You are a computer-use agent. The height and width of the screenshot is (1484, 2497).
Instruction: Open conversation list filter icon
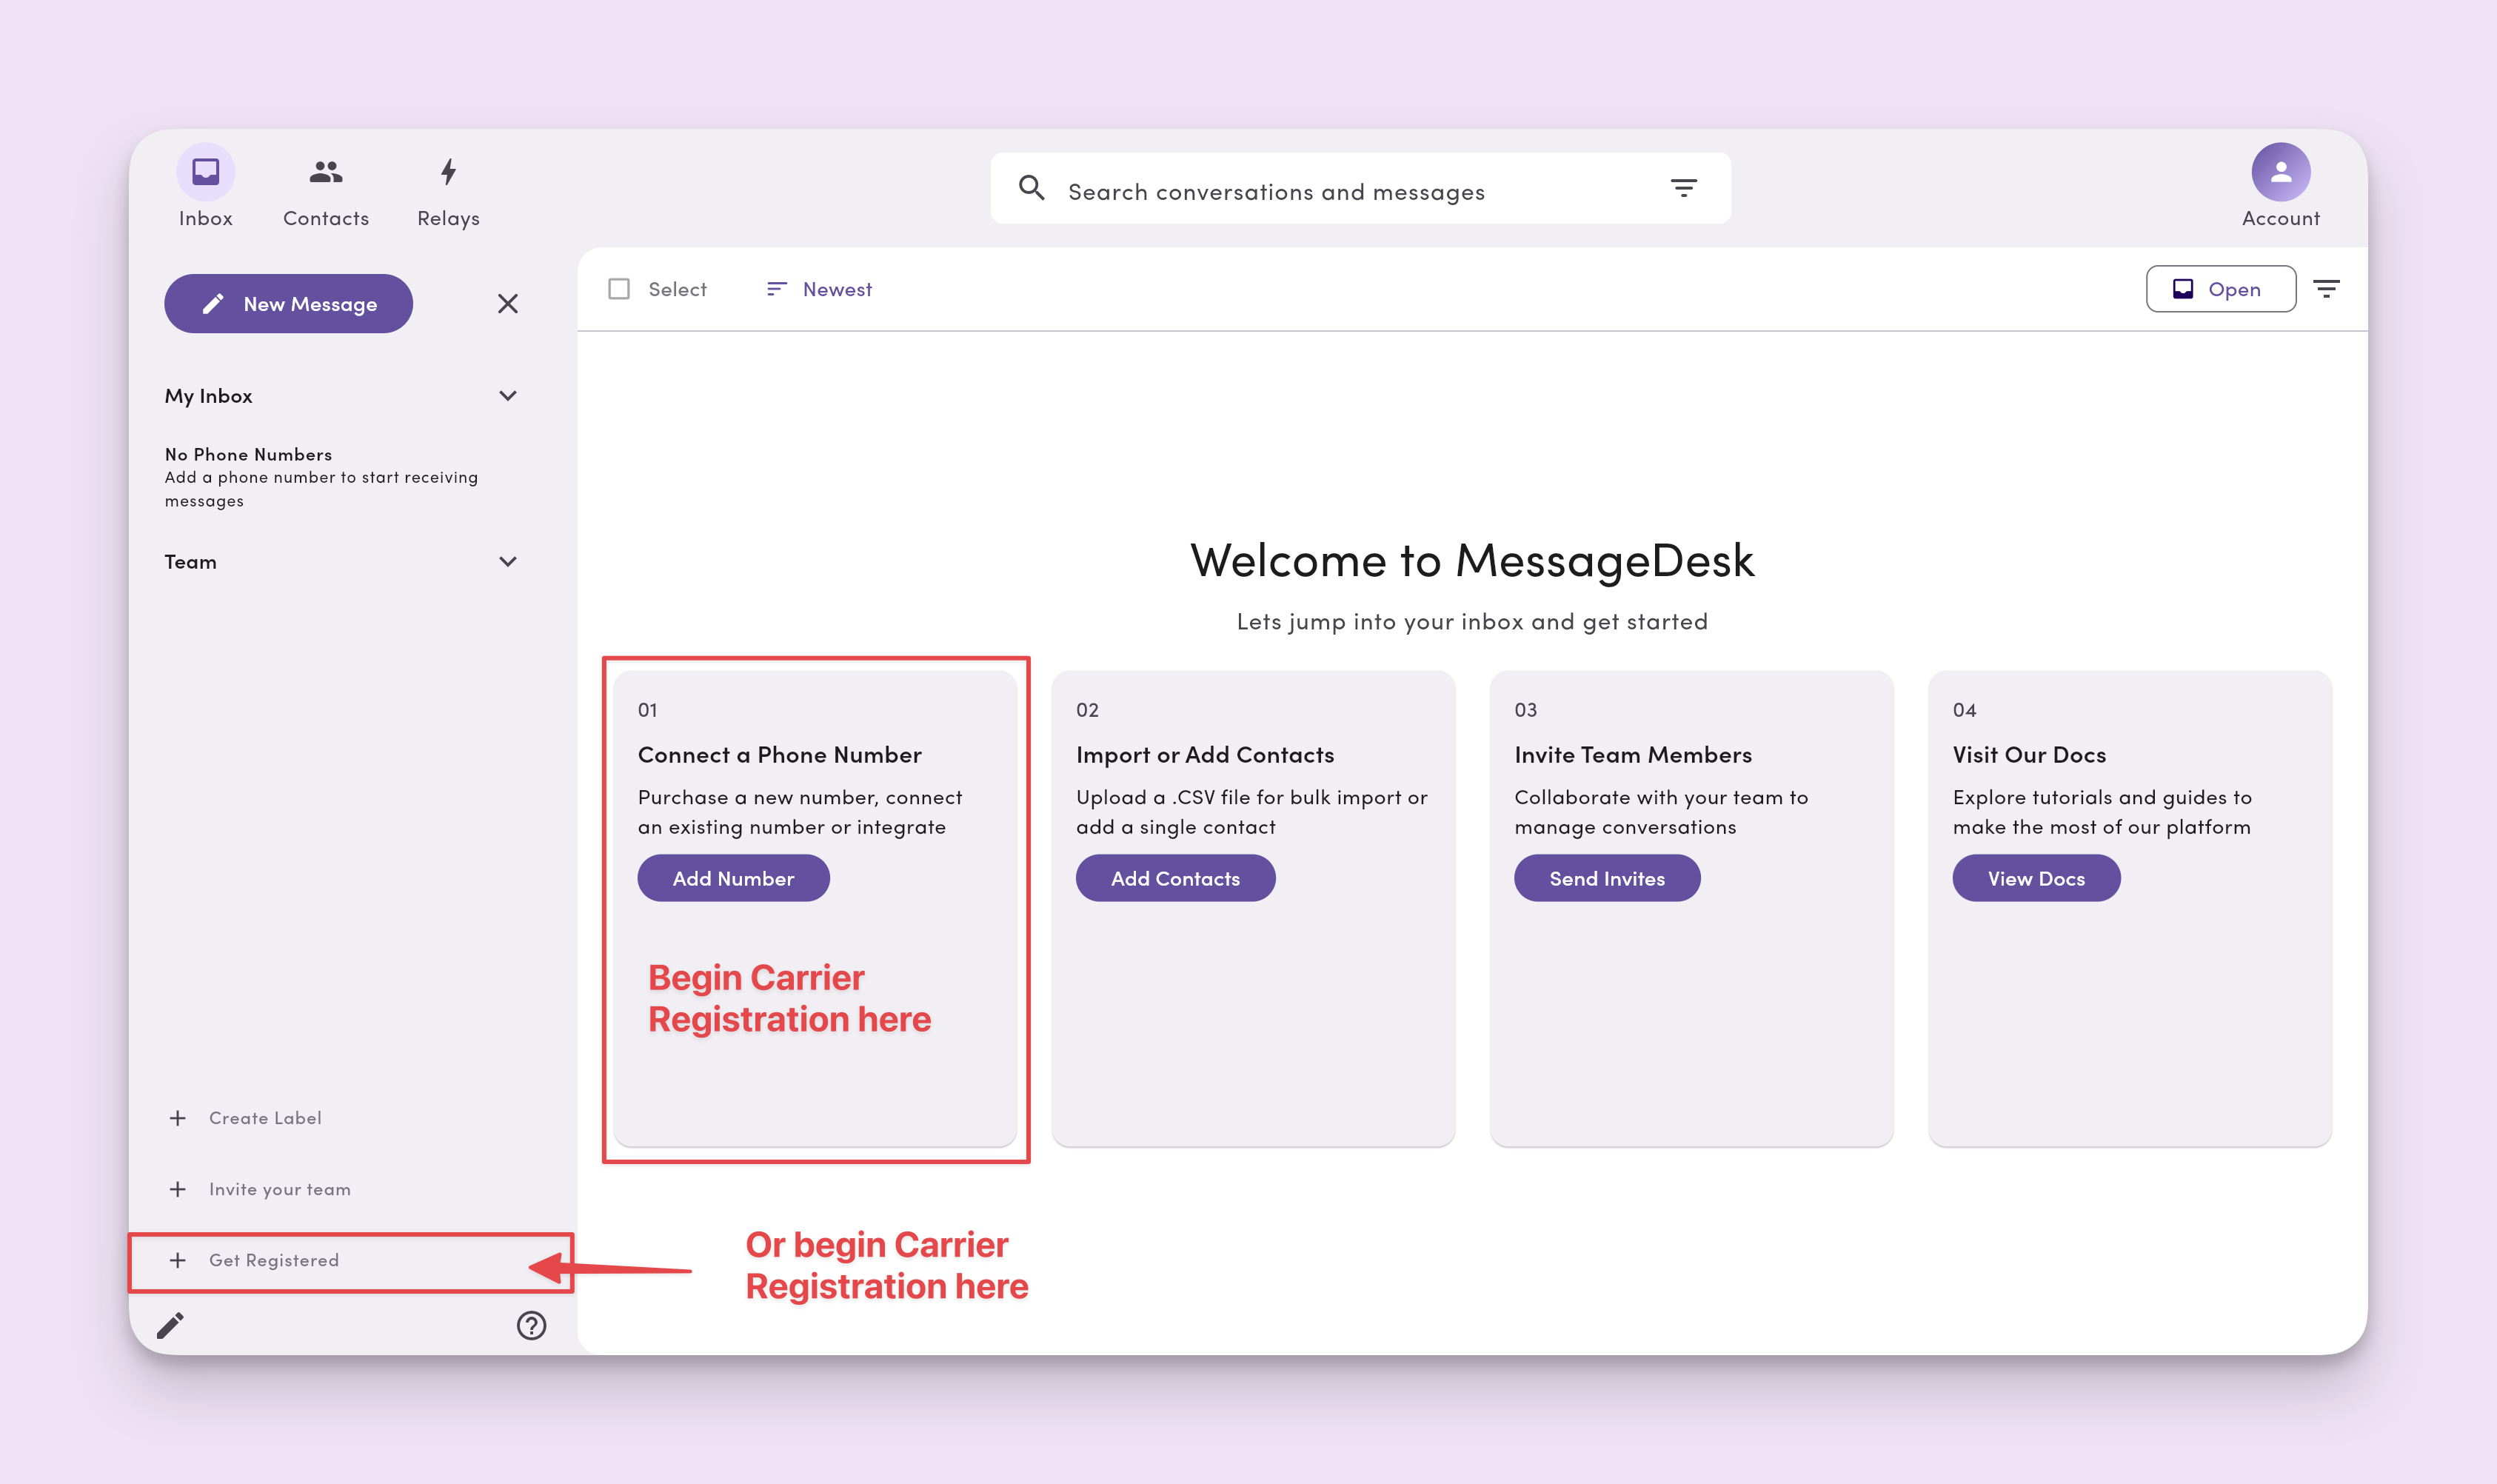(x=2326, y=289)
